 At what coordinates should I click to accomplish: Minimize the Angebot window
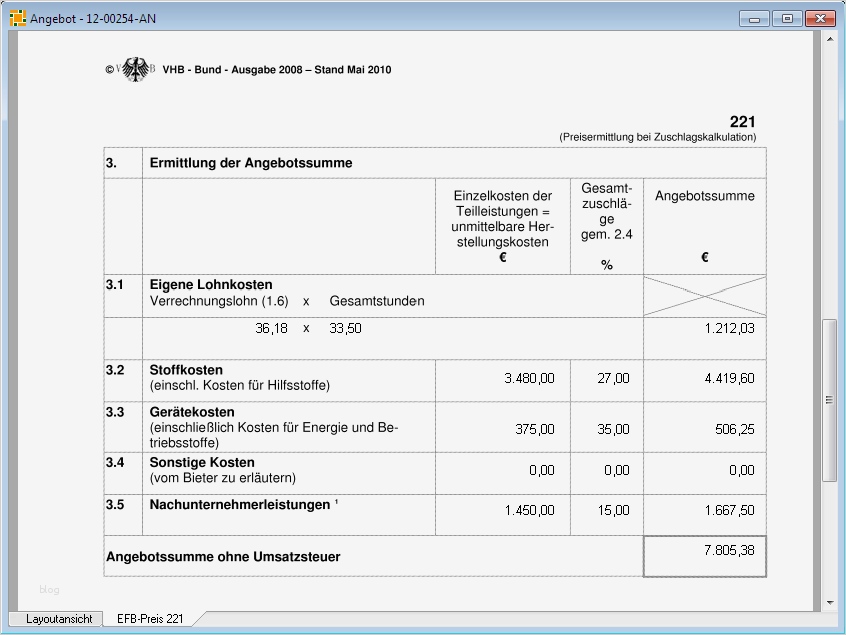(754, 19)
